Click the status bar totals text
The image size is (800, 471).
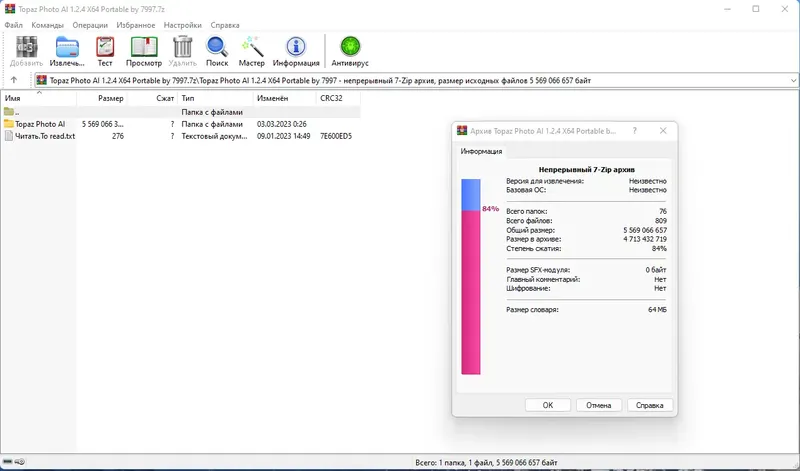pos(486,462)
